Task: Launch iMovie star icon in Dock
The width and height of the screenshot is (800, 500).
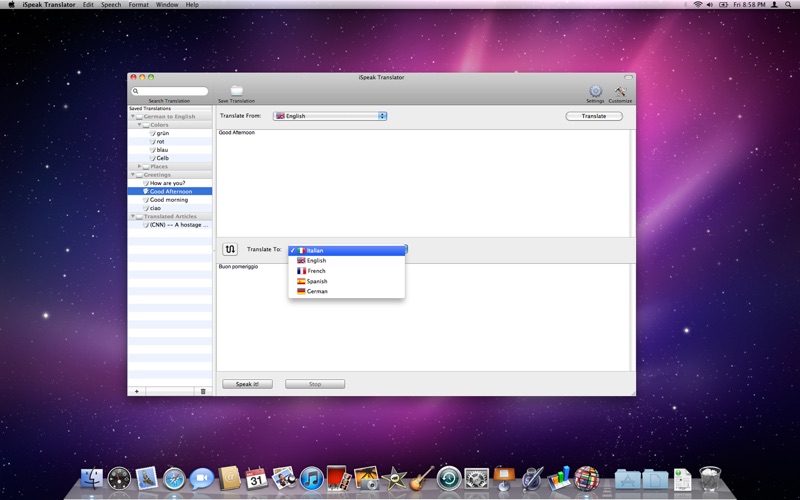Action: tap(394, 479)
